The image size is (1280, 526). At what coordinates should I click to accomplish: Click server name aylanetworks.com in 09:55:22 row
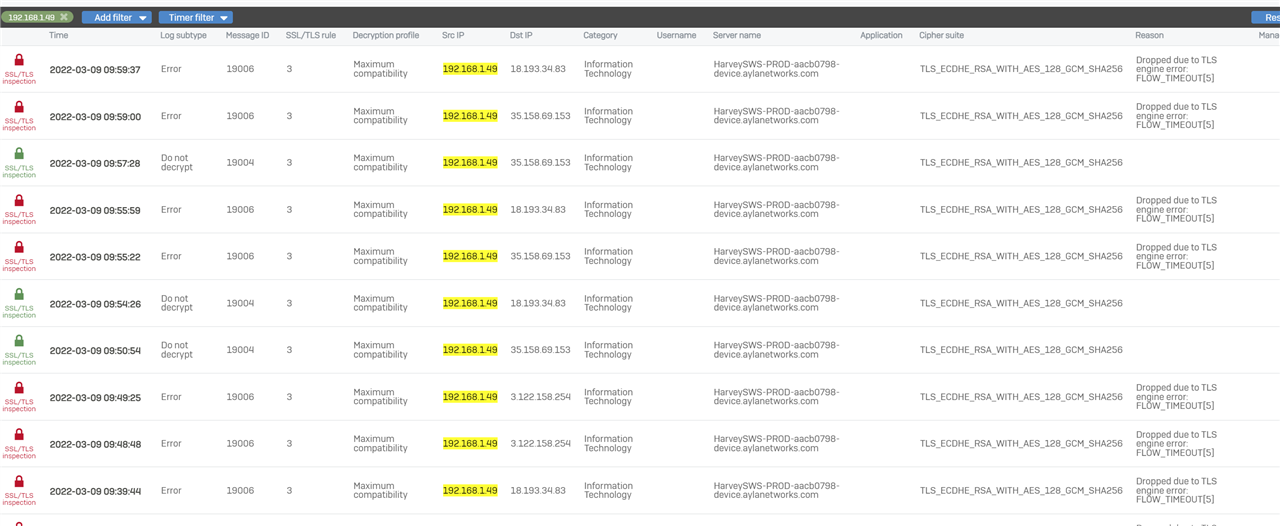(x=776, y=256)
